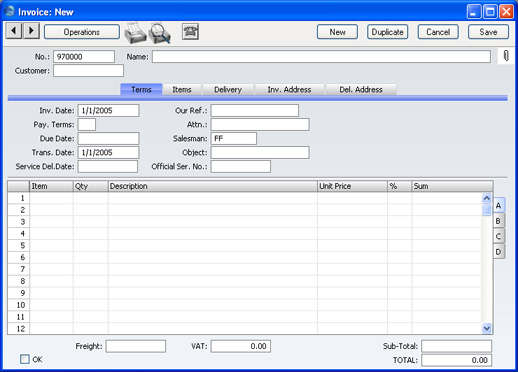Switch to the Terms tab
The width and height of the screenshot is (518, 372).
pos(141,89)
